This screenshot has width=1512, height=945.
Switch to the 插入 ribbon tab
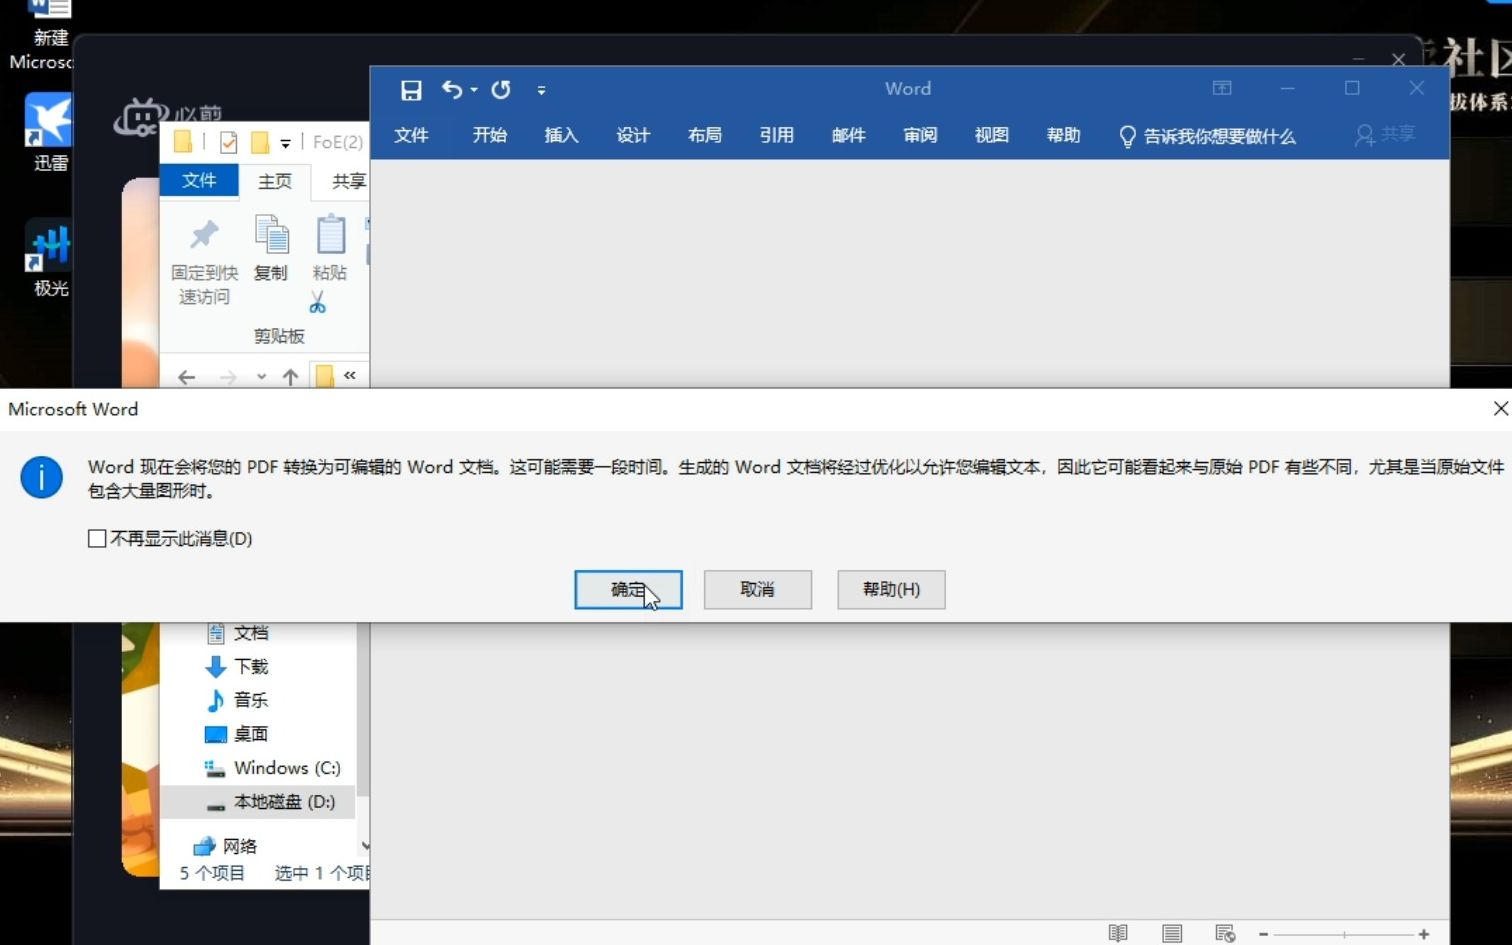[561, 135]
